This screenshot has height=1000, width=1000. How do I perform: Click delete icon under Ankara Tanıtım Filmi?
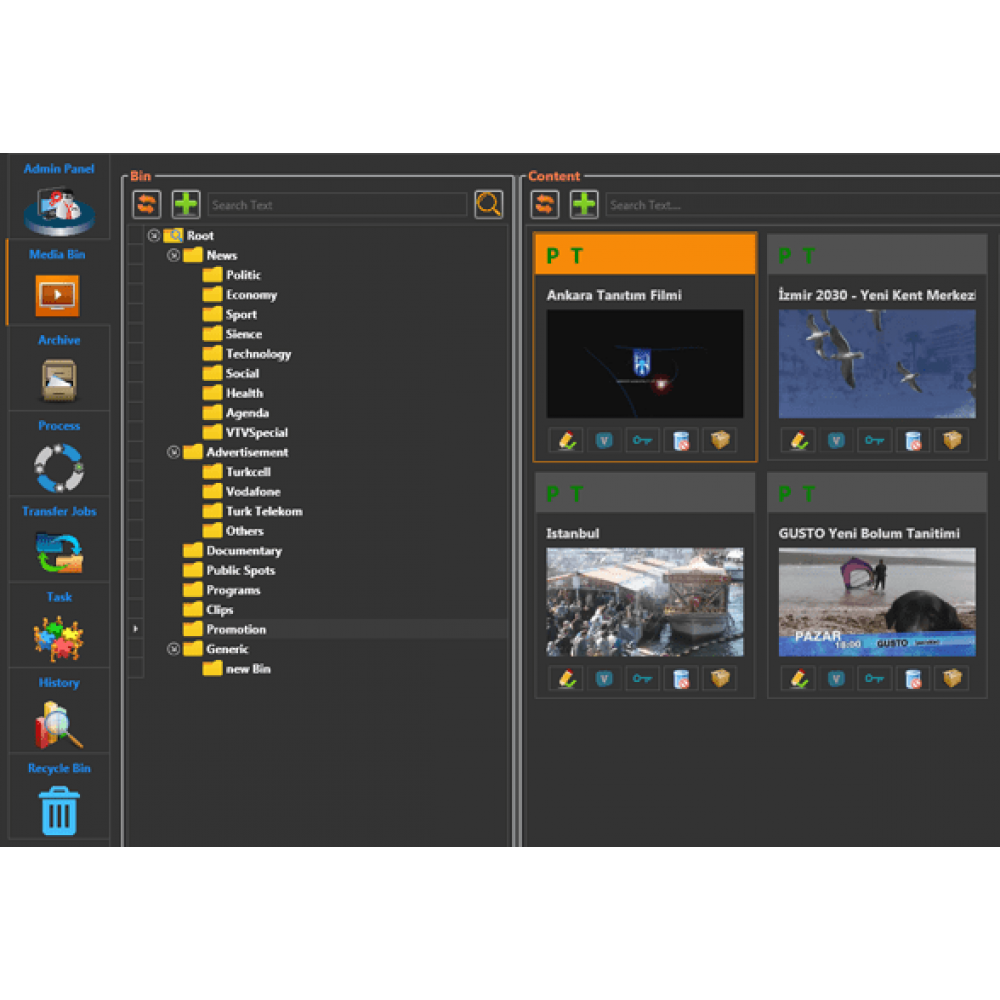(681, 441)
